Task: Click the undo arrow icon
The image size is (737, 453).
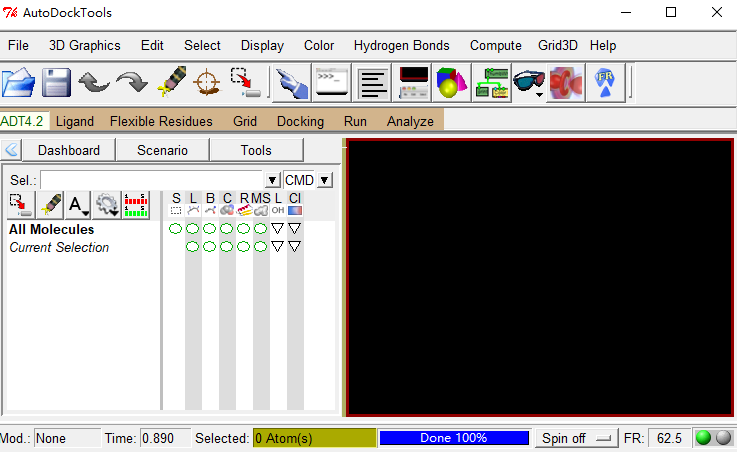Action: pos(94,83)
